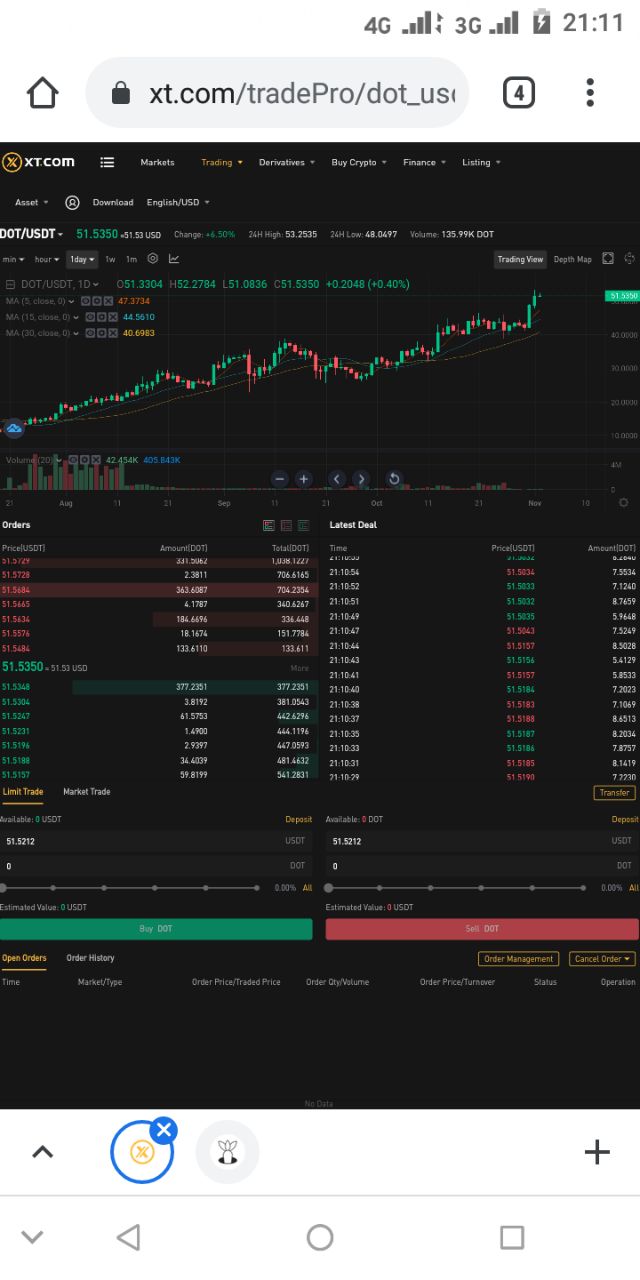The width and height of the screenshot is (640, 1280).
Task: Reset the chart view
Action: [394, 479]
